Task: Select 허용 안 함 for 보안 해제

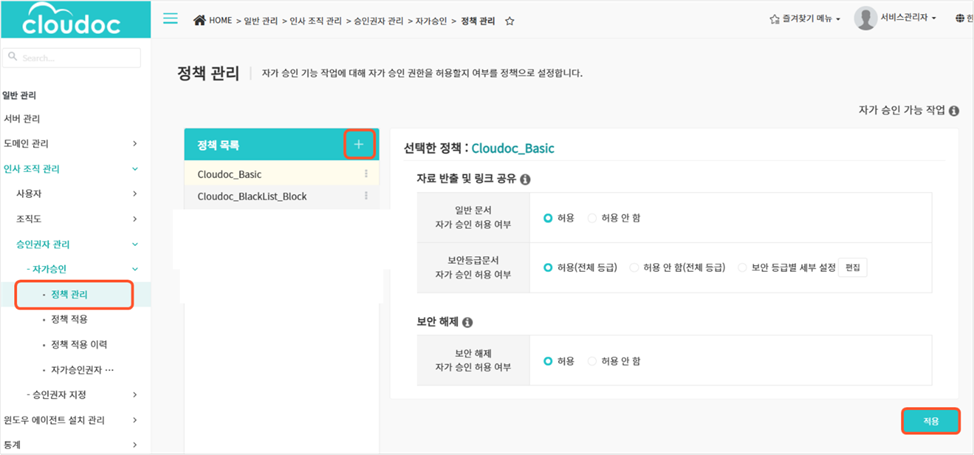Action: [x=592, y=361]
